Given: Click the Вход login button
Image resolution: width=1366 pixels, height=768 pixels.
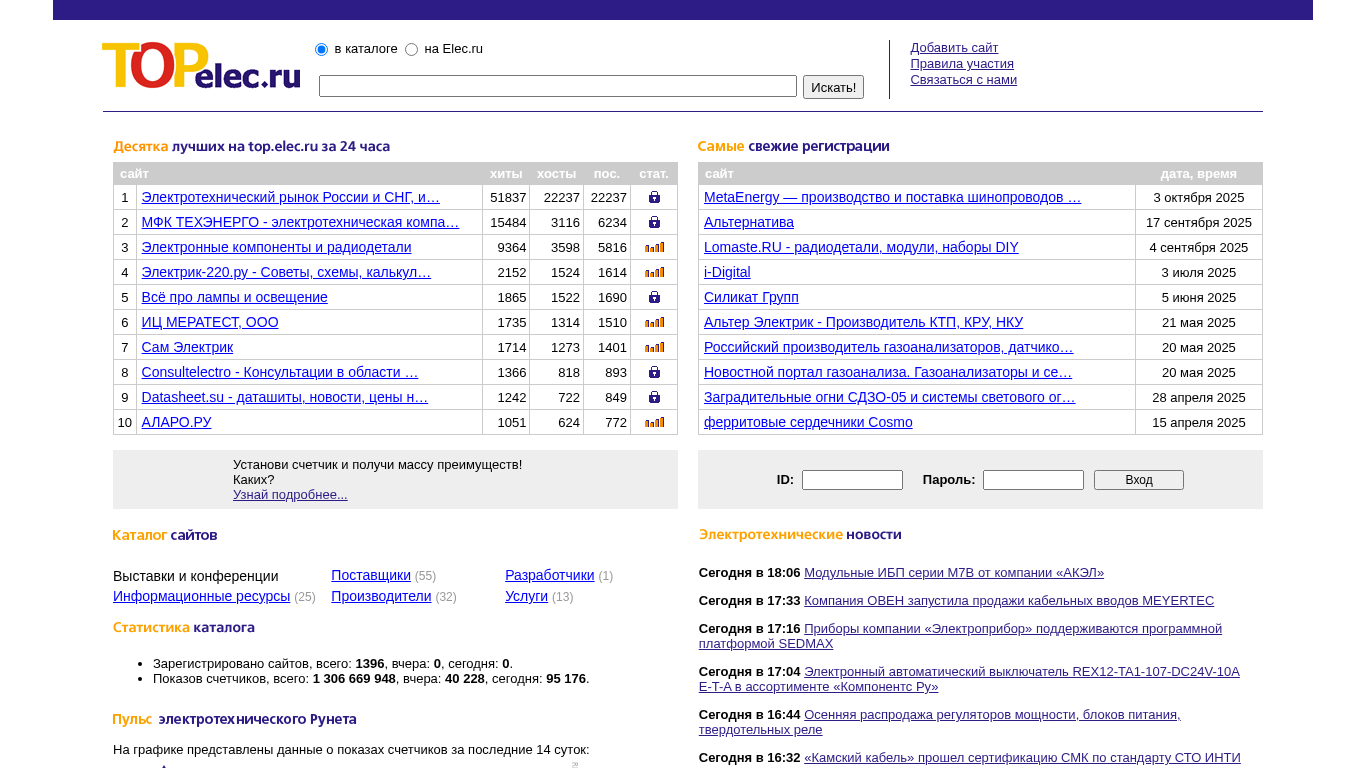Looking at the screenshot, I should pyautogui.click(x=1138, y=480).
